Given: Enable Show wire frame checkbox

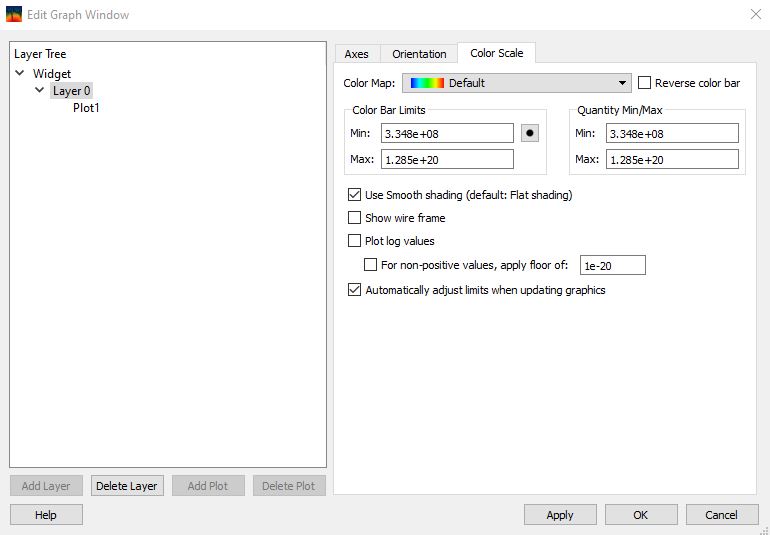Looking at the screenshot, I should pyautogui.click(x=354, y=218).
